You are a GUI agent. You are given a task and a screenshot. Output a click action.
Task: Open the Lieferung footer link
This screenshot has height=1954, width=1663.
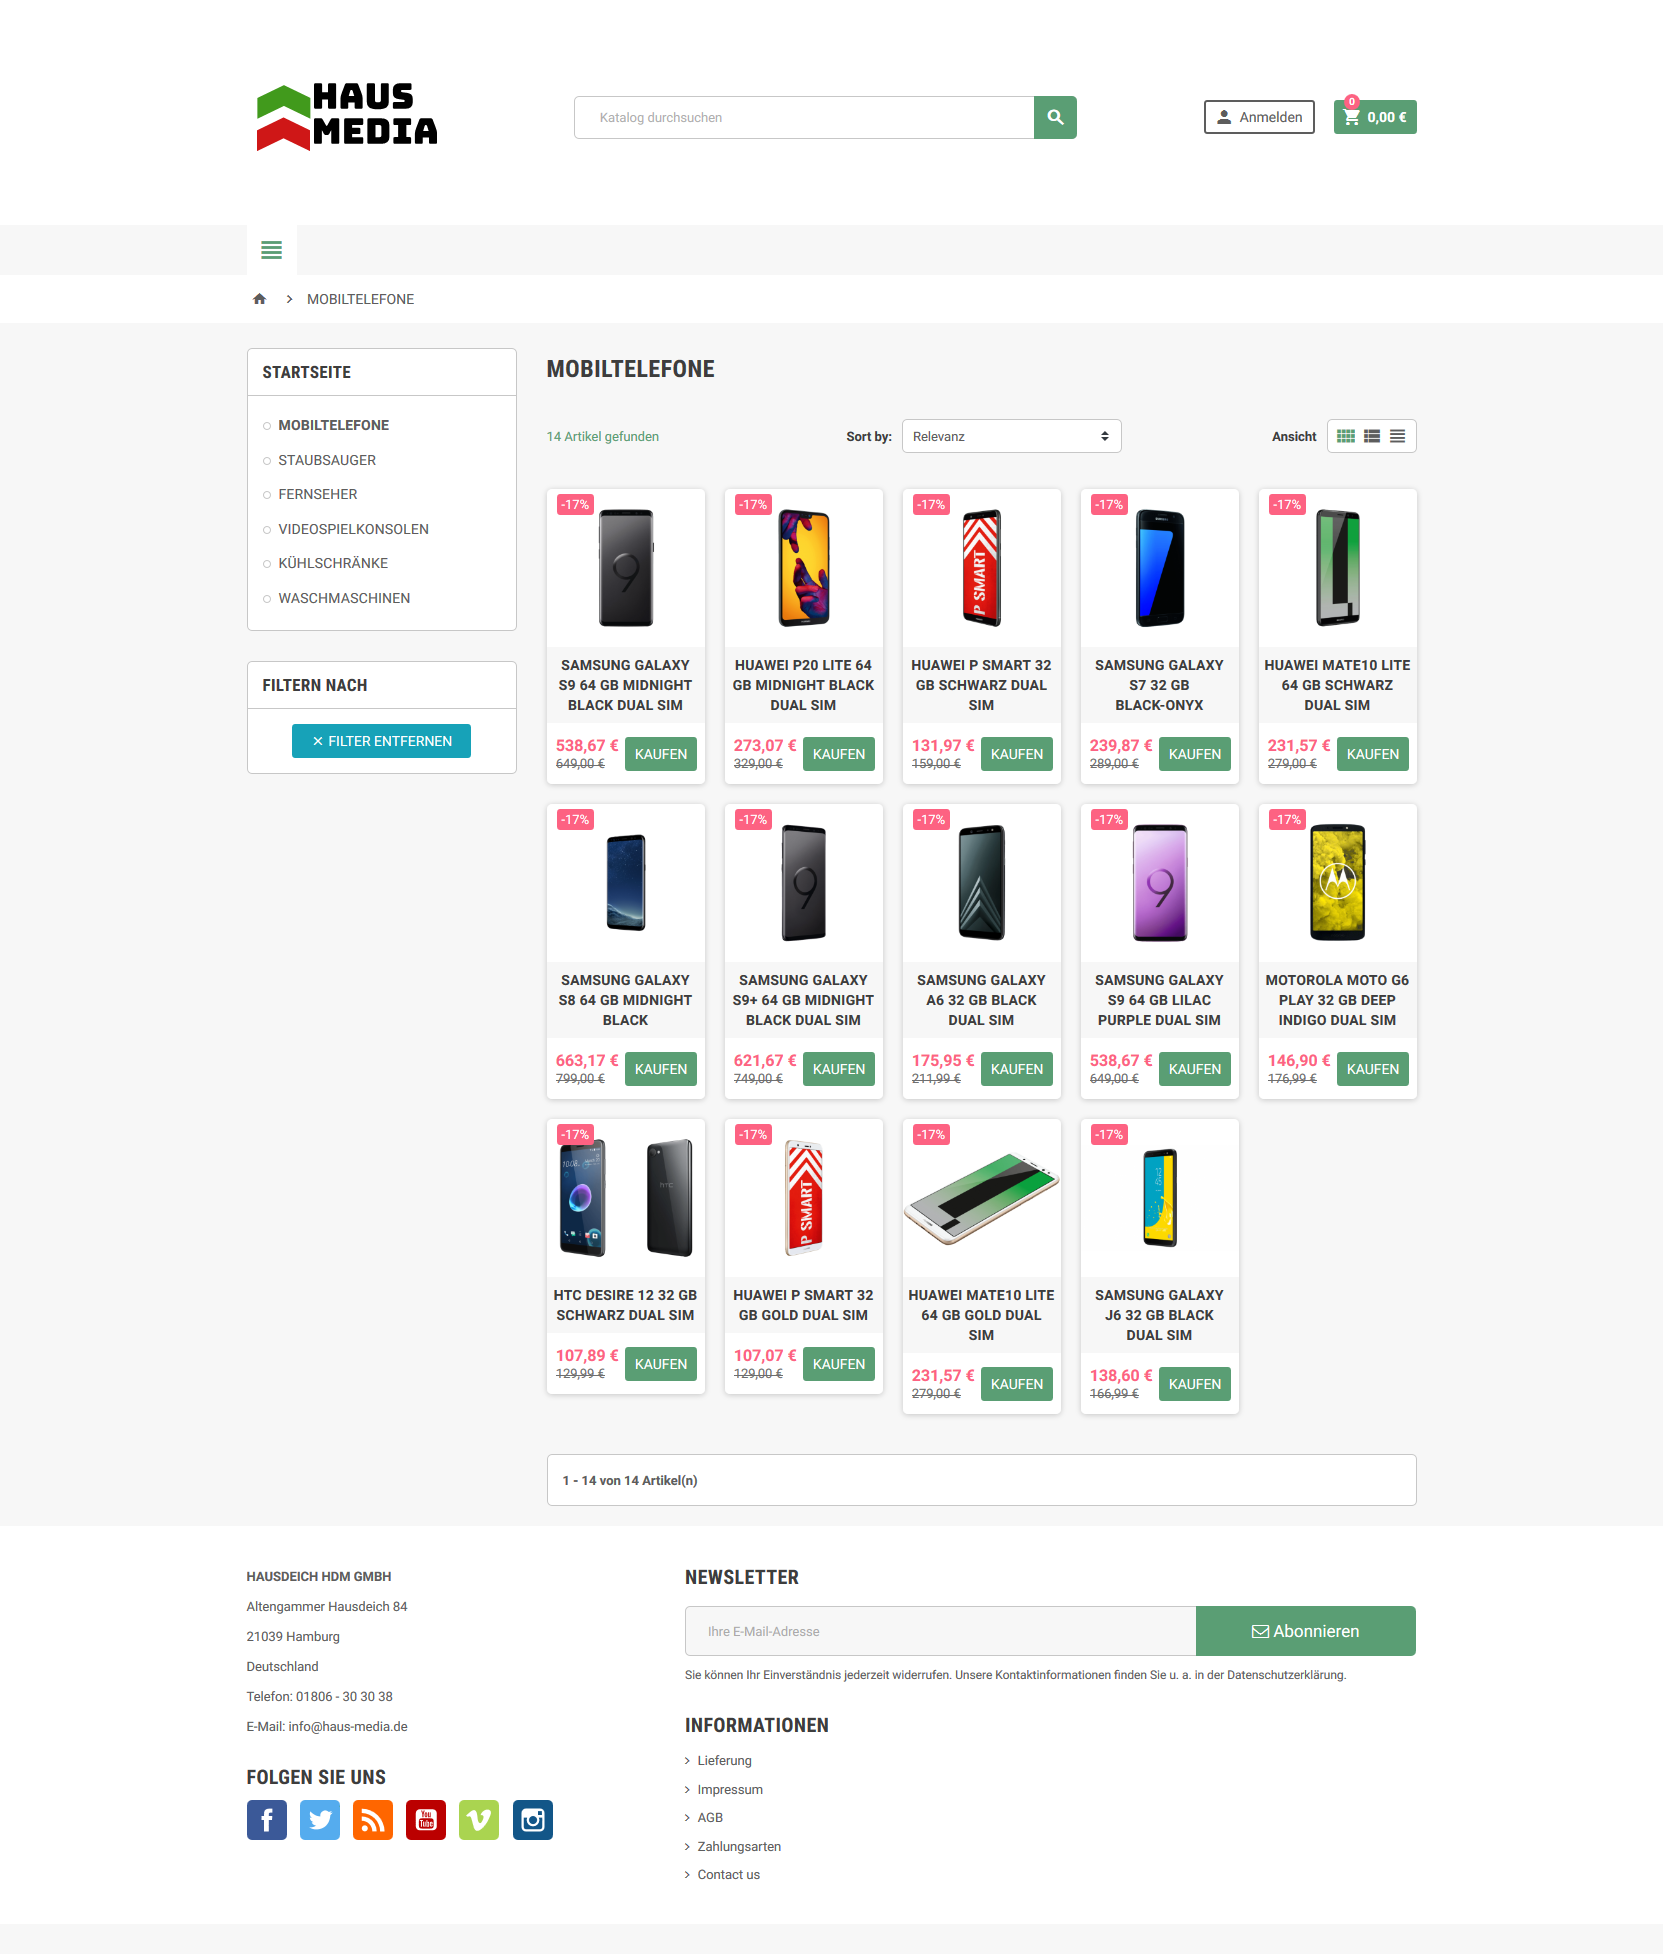724,1761
